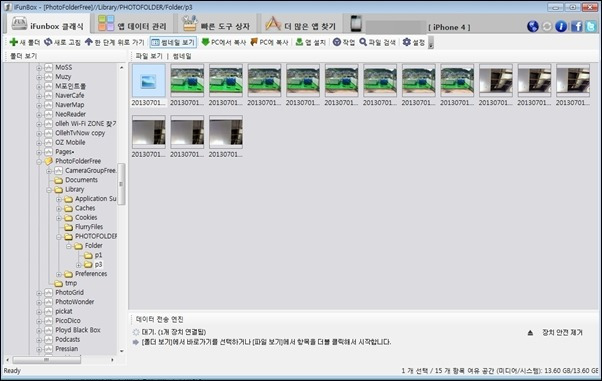602x381 pixels.
Task: Expand the MoSS tree node
Action: tap(39, 68)
